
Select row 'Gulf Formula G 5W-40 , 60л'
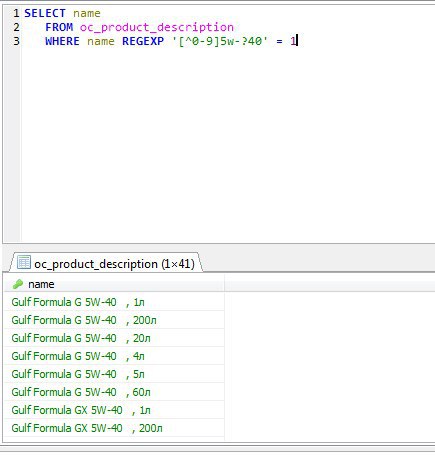(x=114, y=392)
